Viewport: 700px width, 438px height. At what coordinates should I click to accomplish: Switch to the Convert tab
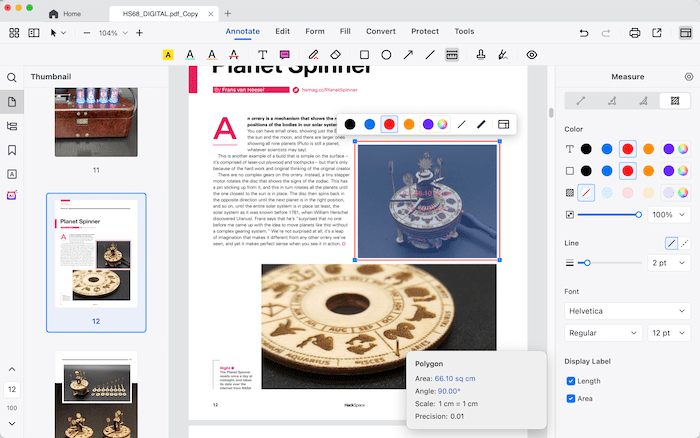tap(383, 31)
